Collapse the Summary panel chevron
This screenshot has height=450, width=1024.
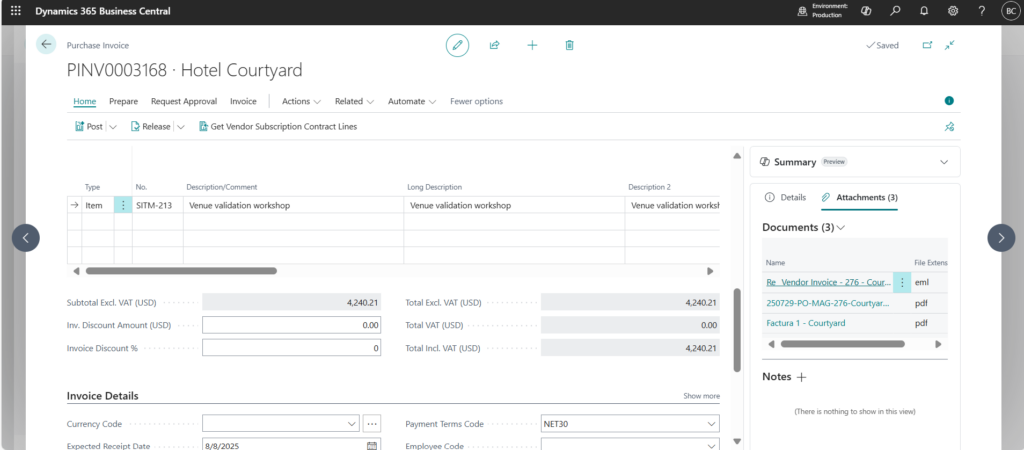(x=943, y=162)
